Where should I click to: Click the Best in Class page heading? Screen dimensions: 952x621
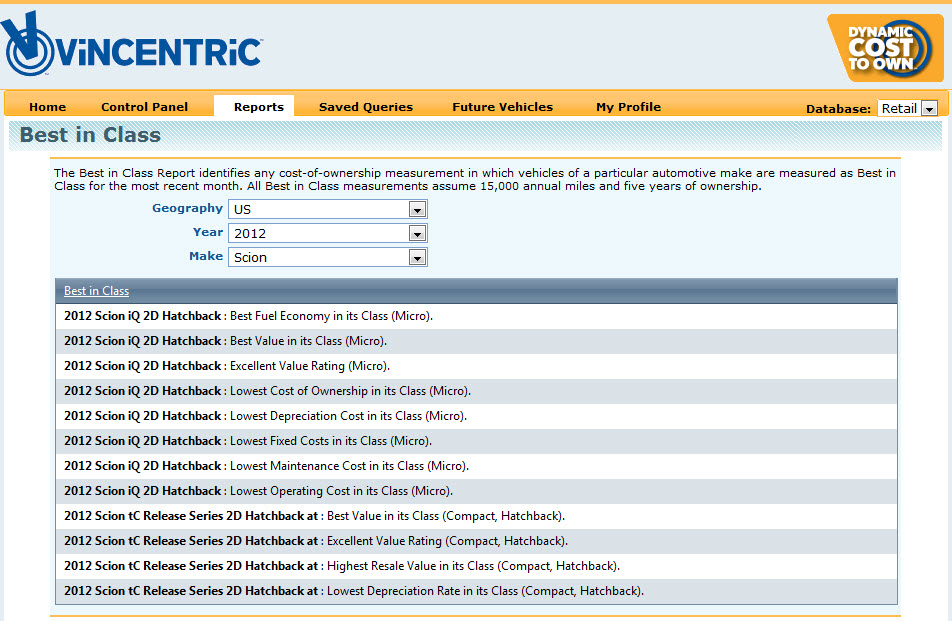tap(90, 135)
